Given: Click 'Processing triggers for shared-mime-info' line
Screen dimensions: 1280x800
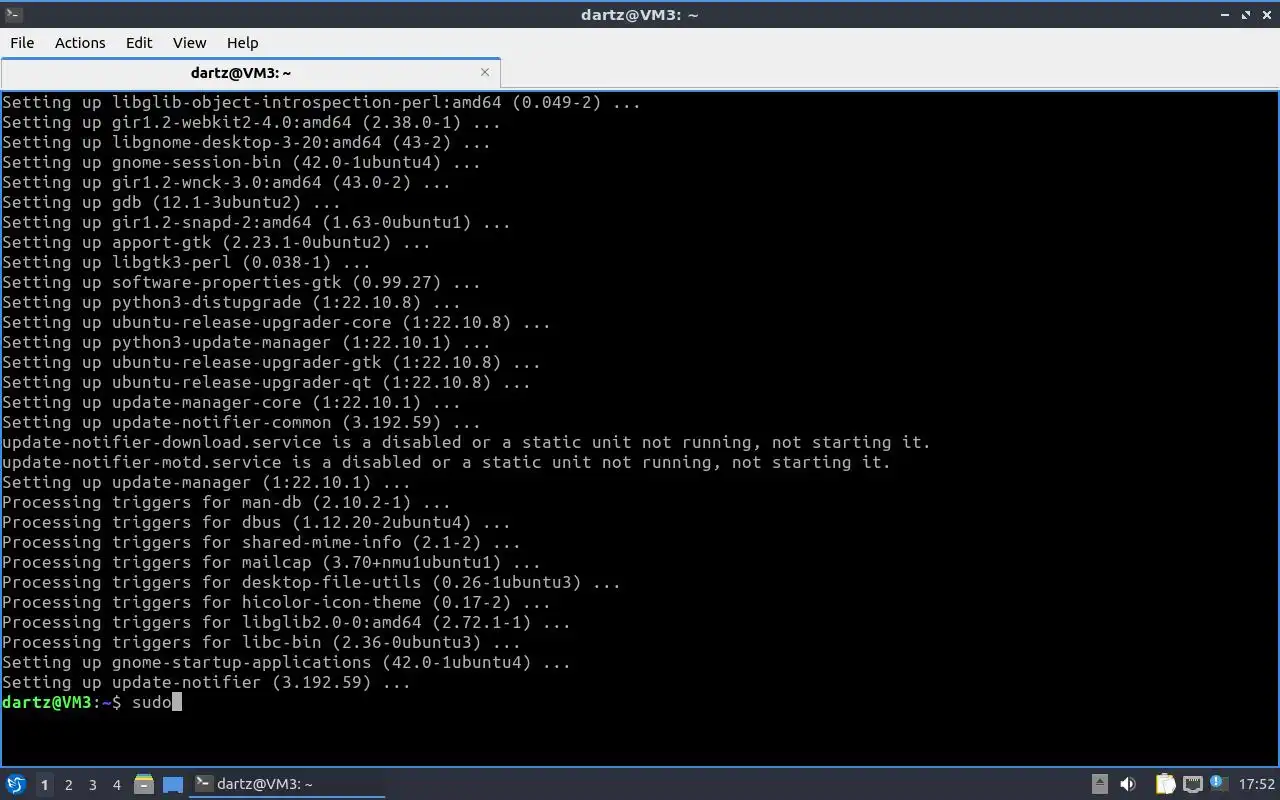Looking at the screenshot, I should point(261,542).
